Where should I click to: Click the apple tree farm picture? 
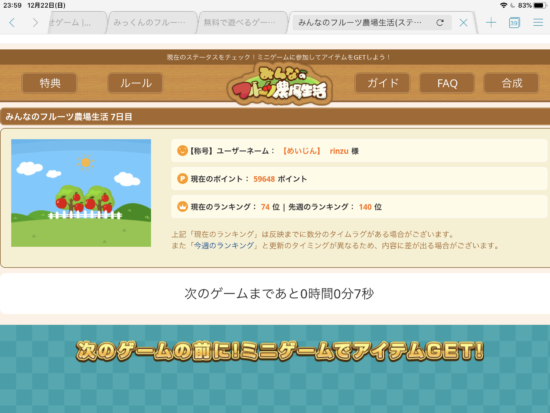tap(81, 193)
